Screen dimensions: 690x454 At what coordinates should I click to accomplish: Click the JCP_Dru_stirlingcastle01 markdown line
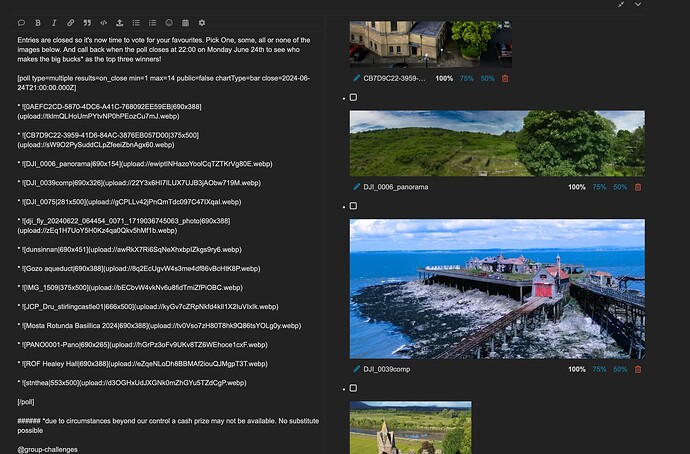point(148,307)
